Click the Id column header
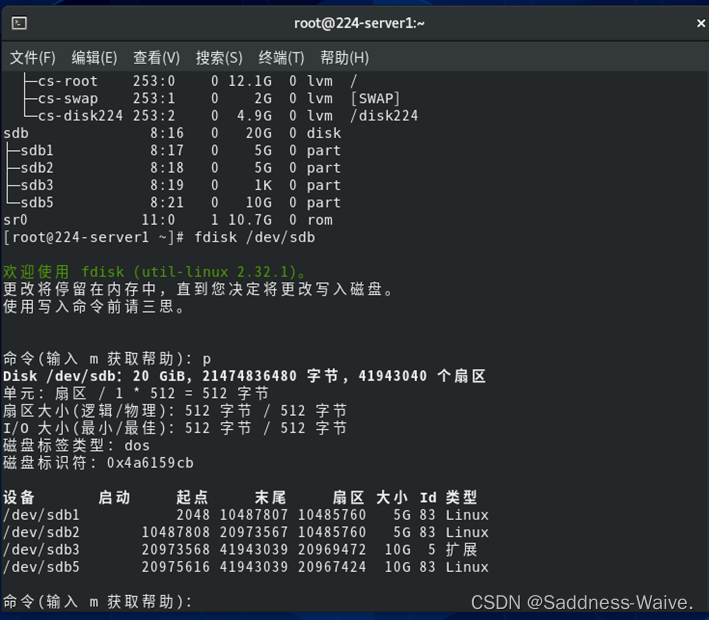This screenshot has width=709, height=620. pyautogui.click(x=428, y=497)
